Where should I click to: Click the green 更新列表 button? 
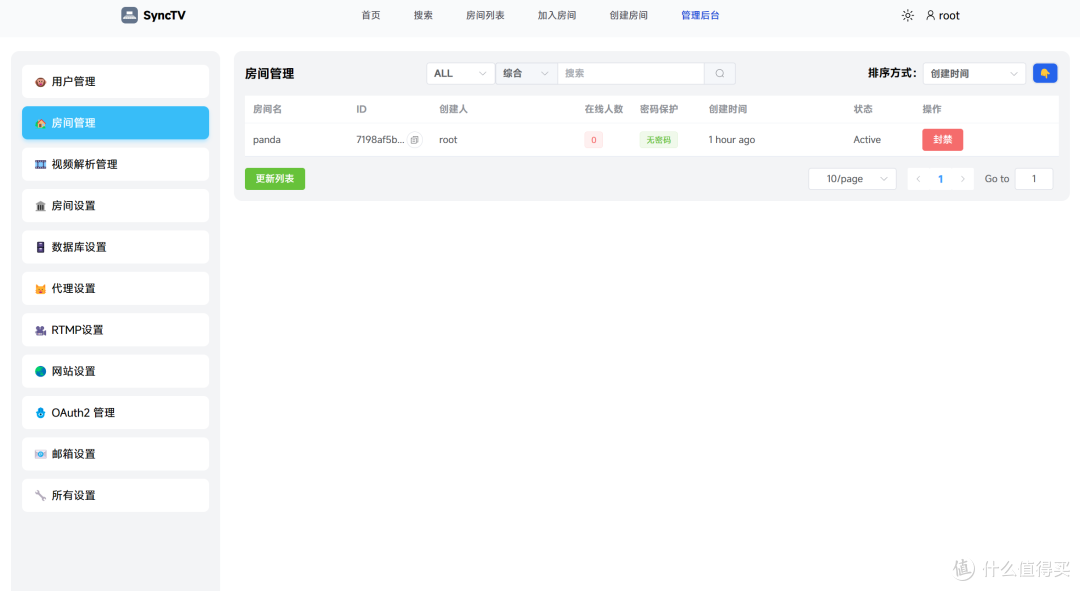pyautogui.click(x=275, y=179)
